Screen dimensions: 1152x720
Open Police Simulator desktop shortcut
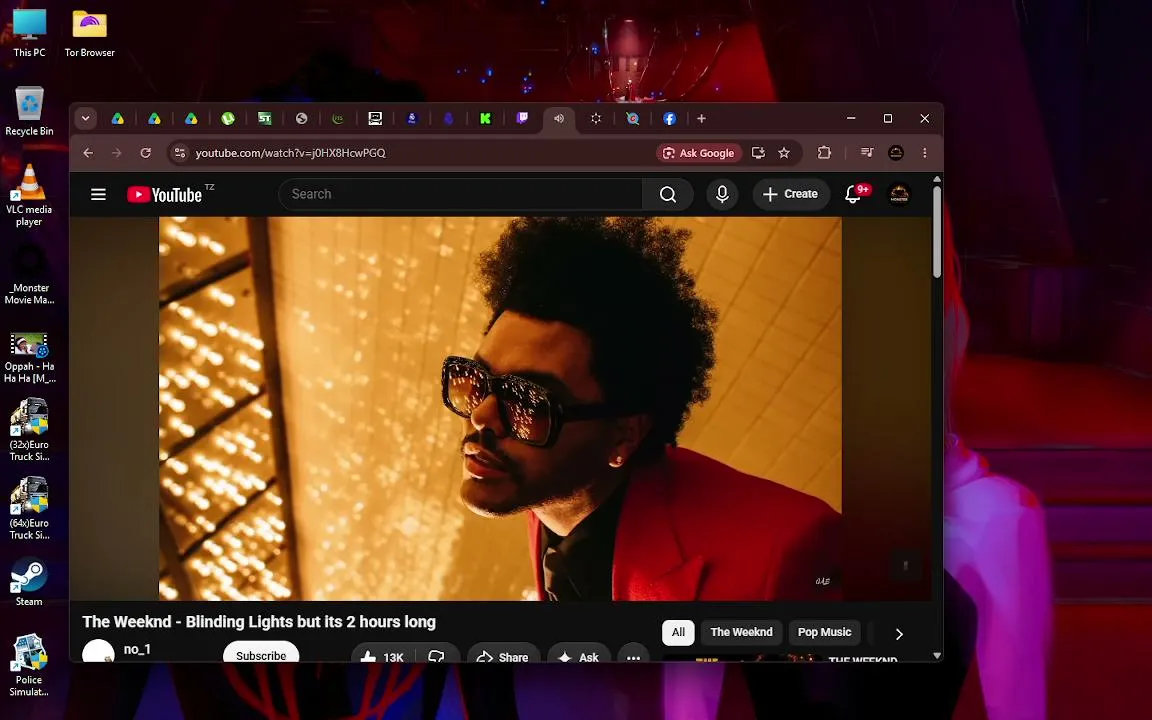pos(29,666)
